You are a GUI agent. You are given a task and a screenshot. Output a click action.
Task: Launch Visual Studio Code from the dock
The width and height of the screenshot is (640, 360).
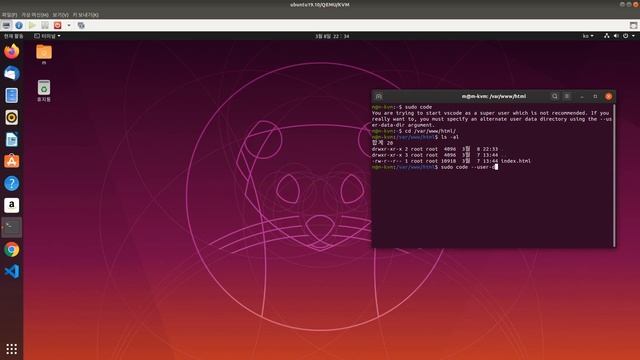point(11,271)
